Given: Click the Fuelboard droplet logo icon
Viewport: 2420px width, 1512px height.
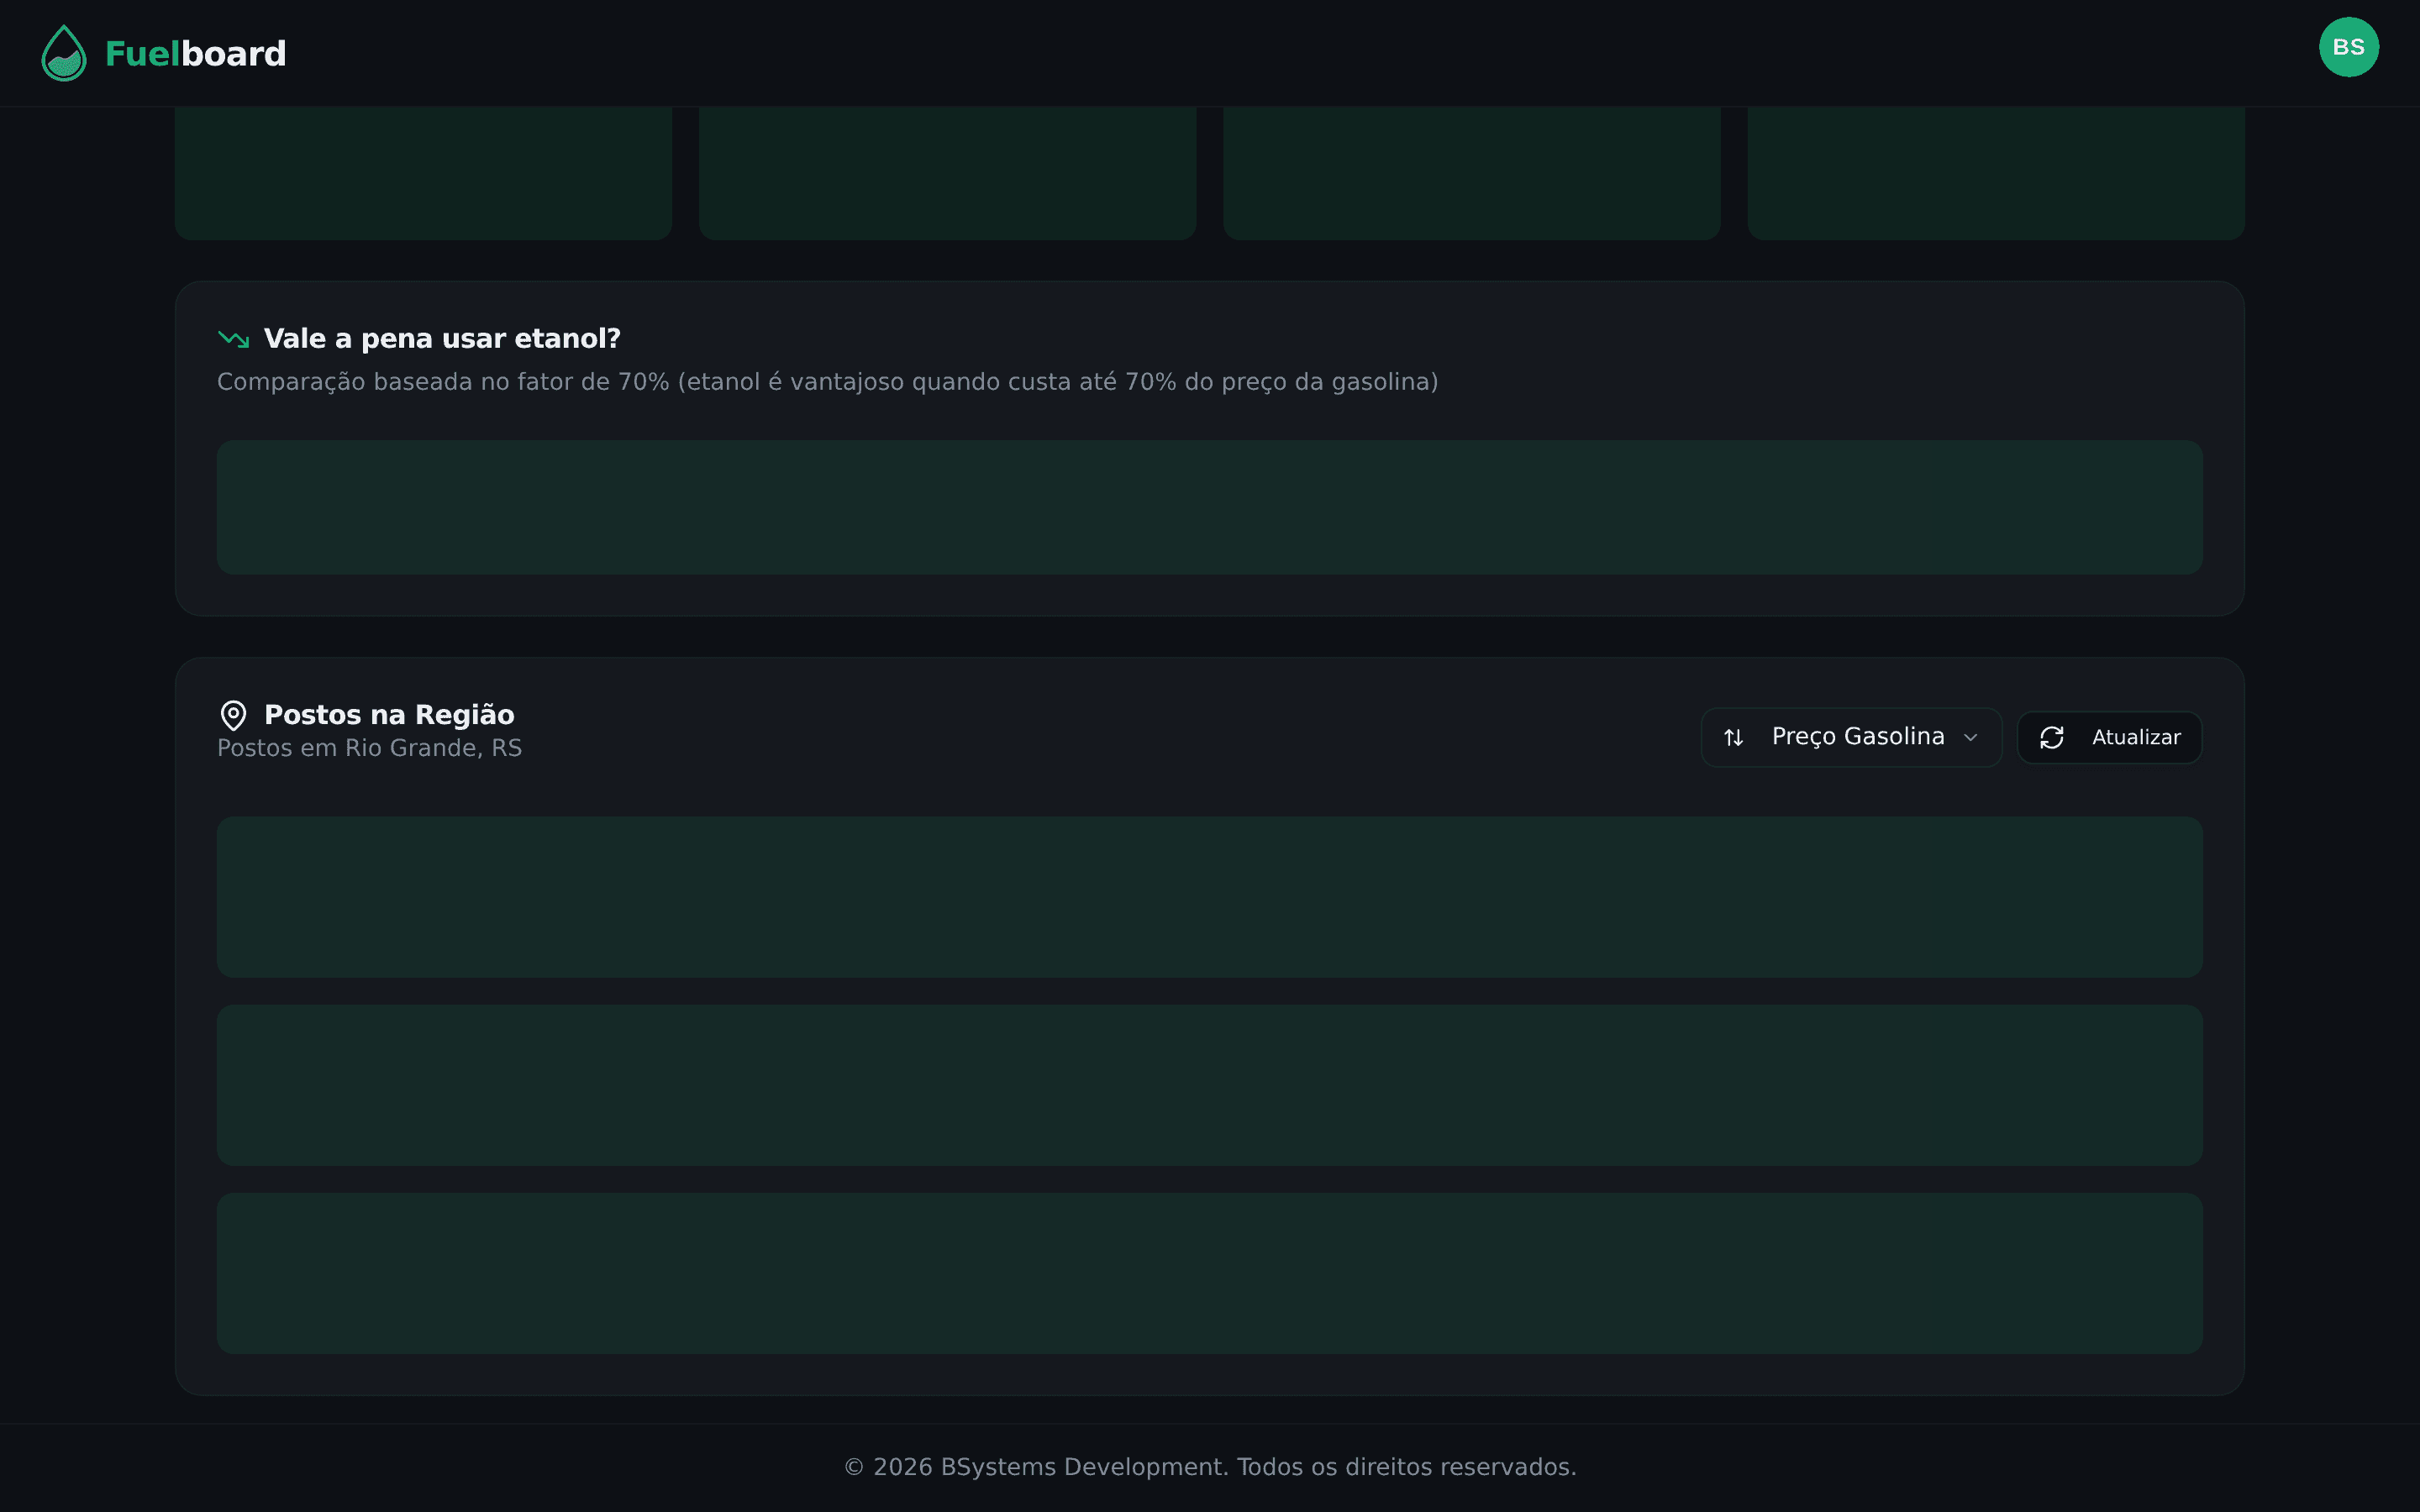Looking at the screenshot, I should 64,53.
